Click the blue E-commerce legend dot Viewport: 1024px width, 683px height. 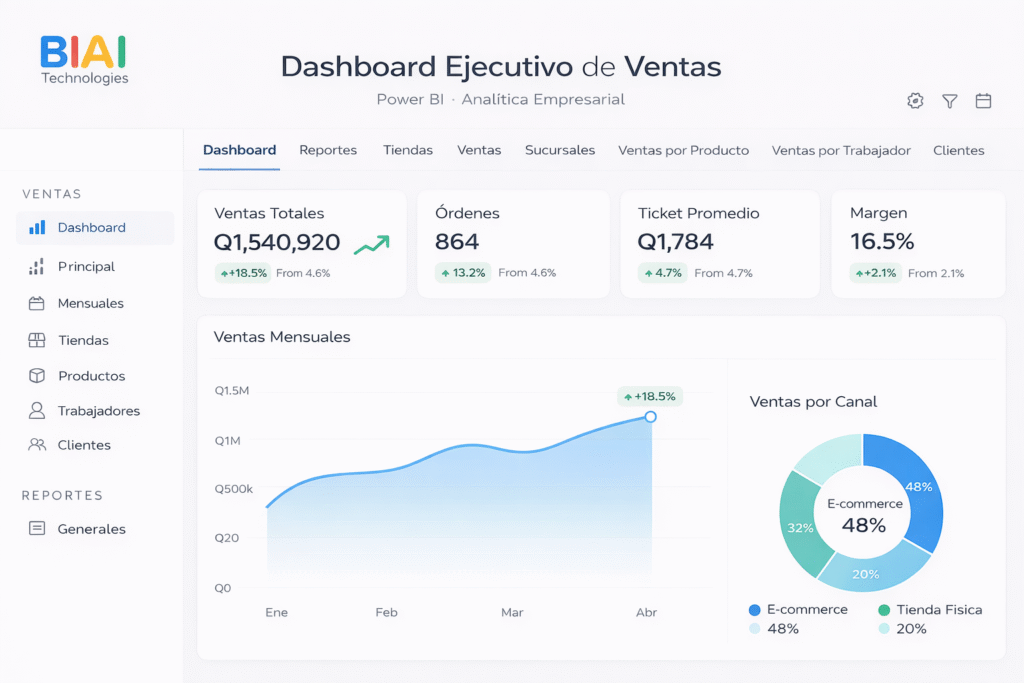point(754,610)
